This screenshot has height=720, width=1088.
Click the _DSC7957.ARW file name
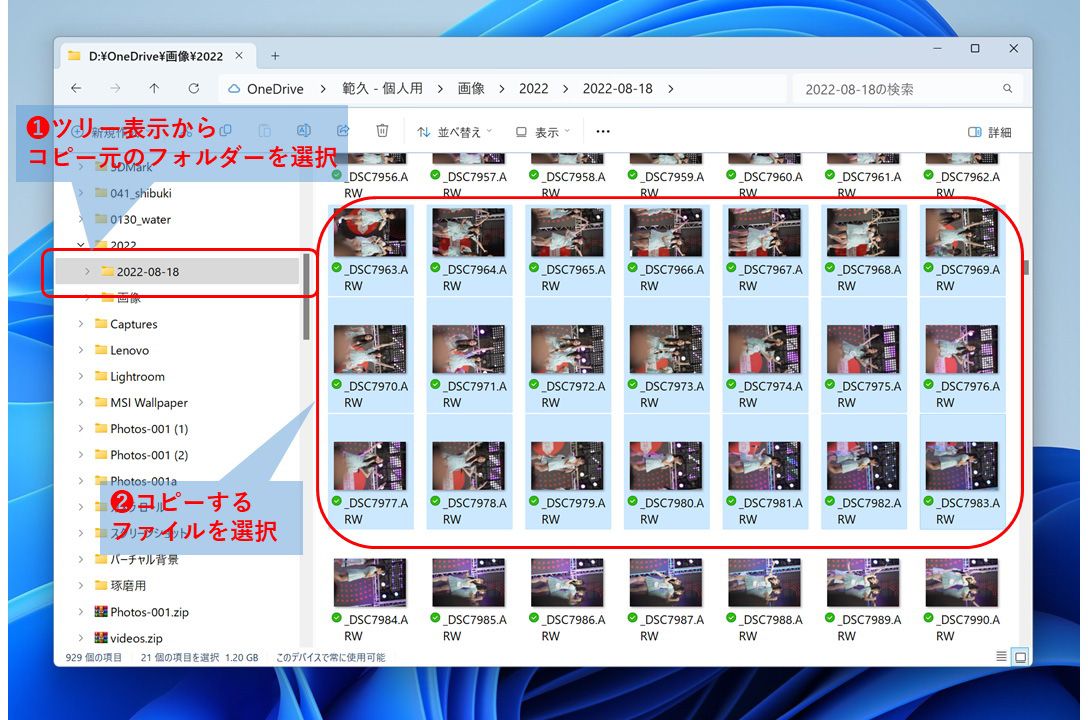(476, 185)
